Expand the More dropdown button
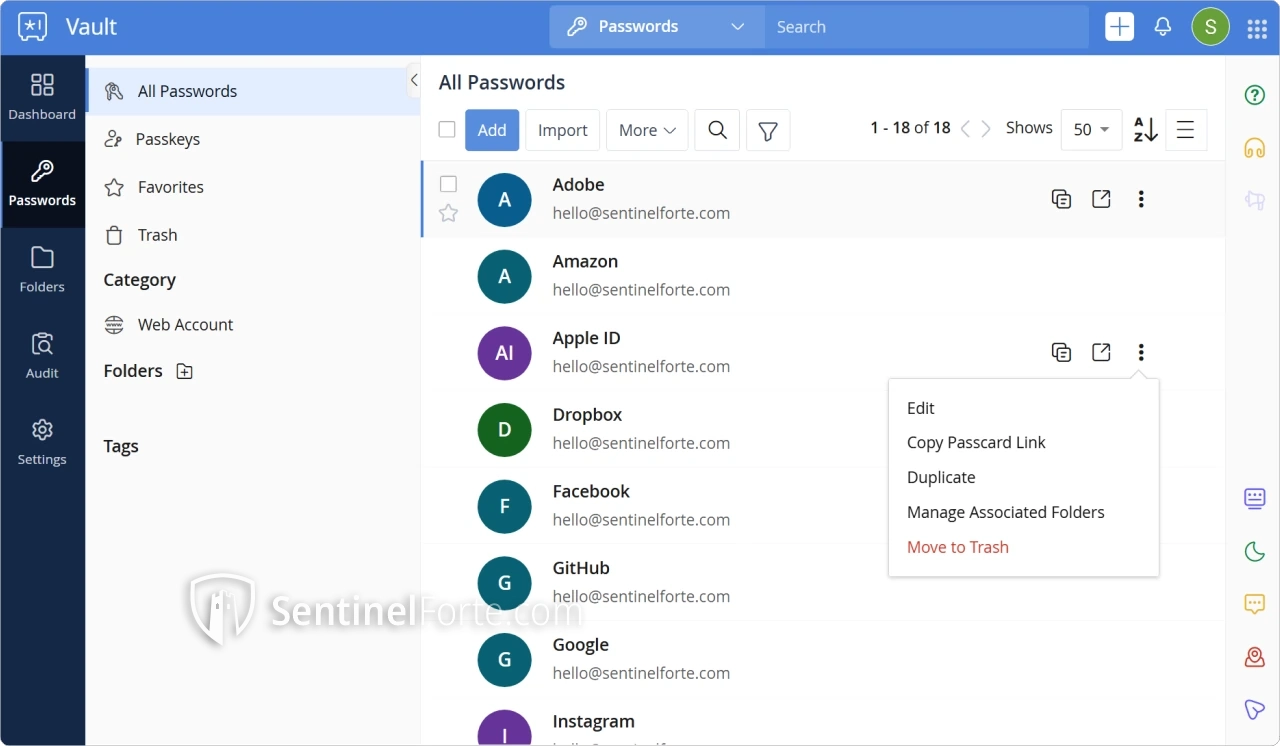Image resolution: width=1280 pixels, height=746 pixels. tap(647, 130)
